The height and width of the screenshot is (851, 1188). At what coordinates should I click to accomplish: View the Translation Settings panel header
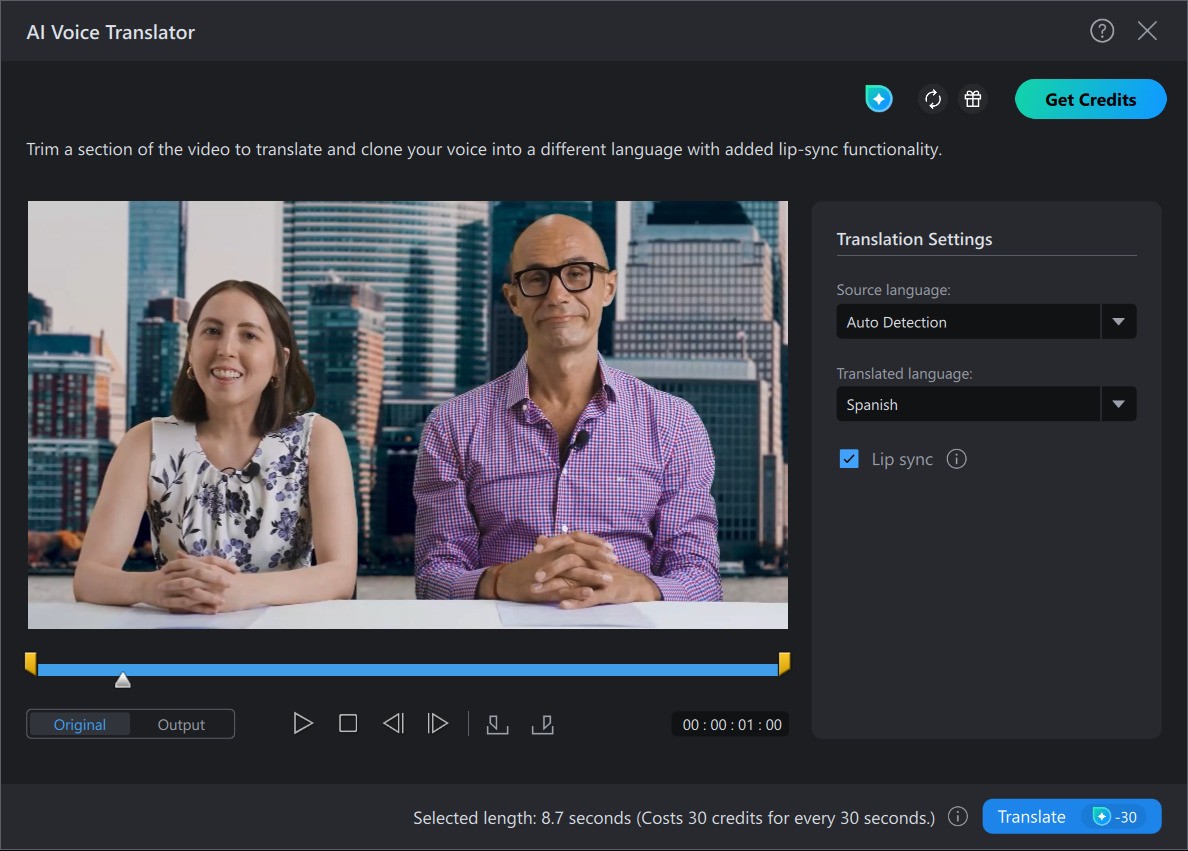coord(914,239)
